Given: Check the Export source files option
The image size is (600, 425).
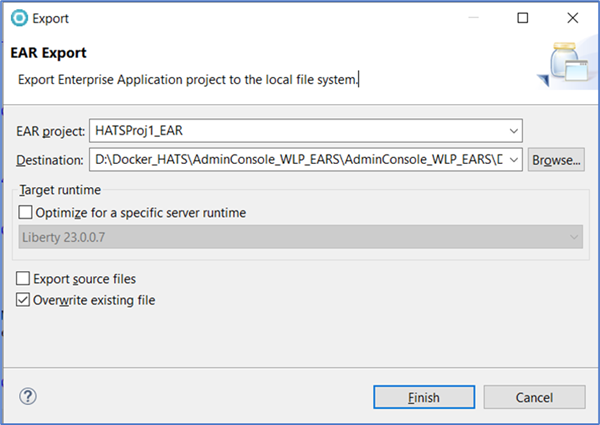Looking at the screenshot, I should (23, 279).
